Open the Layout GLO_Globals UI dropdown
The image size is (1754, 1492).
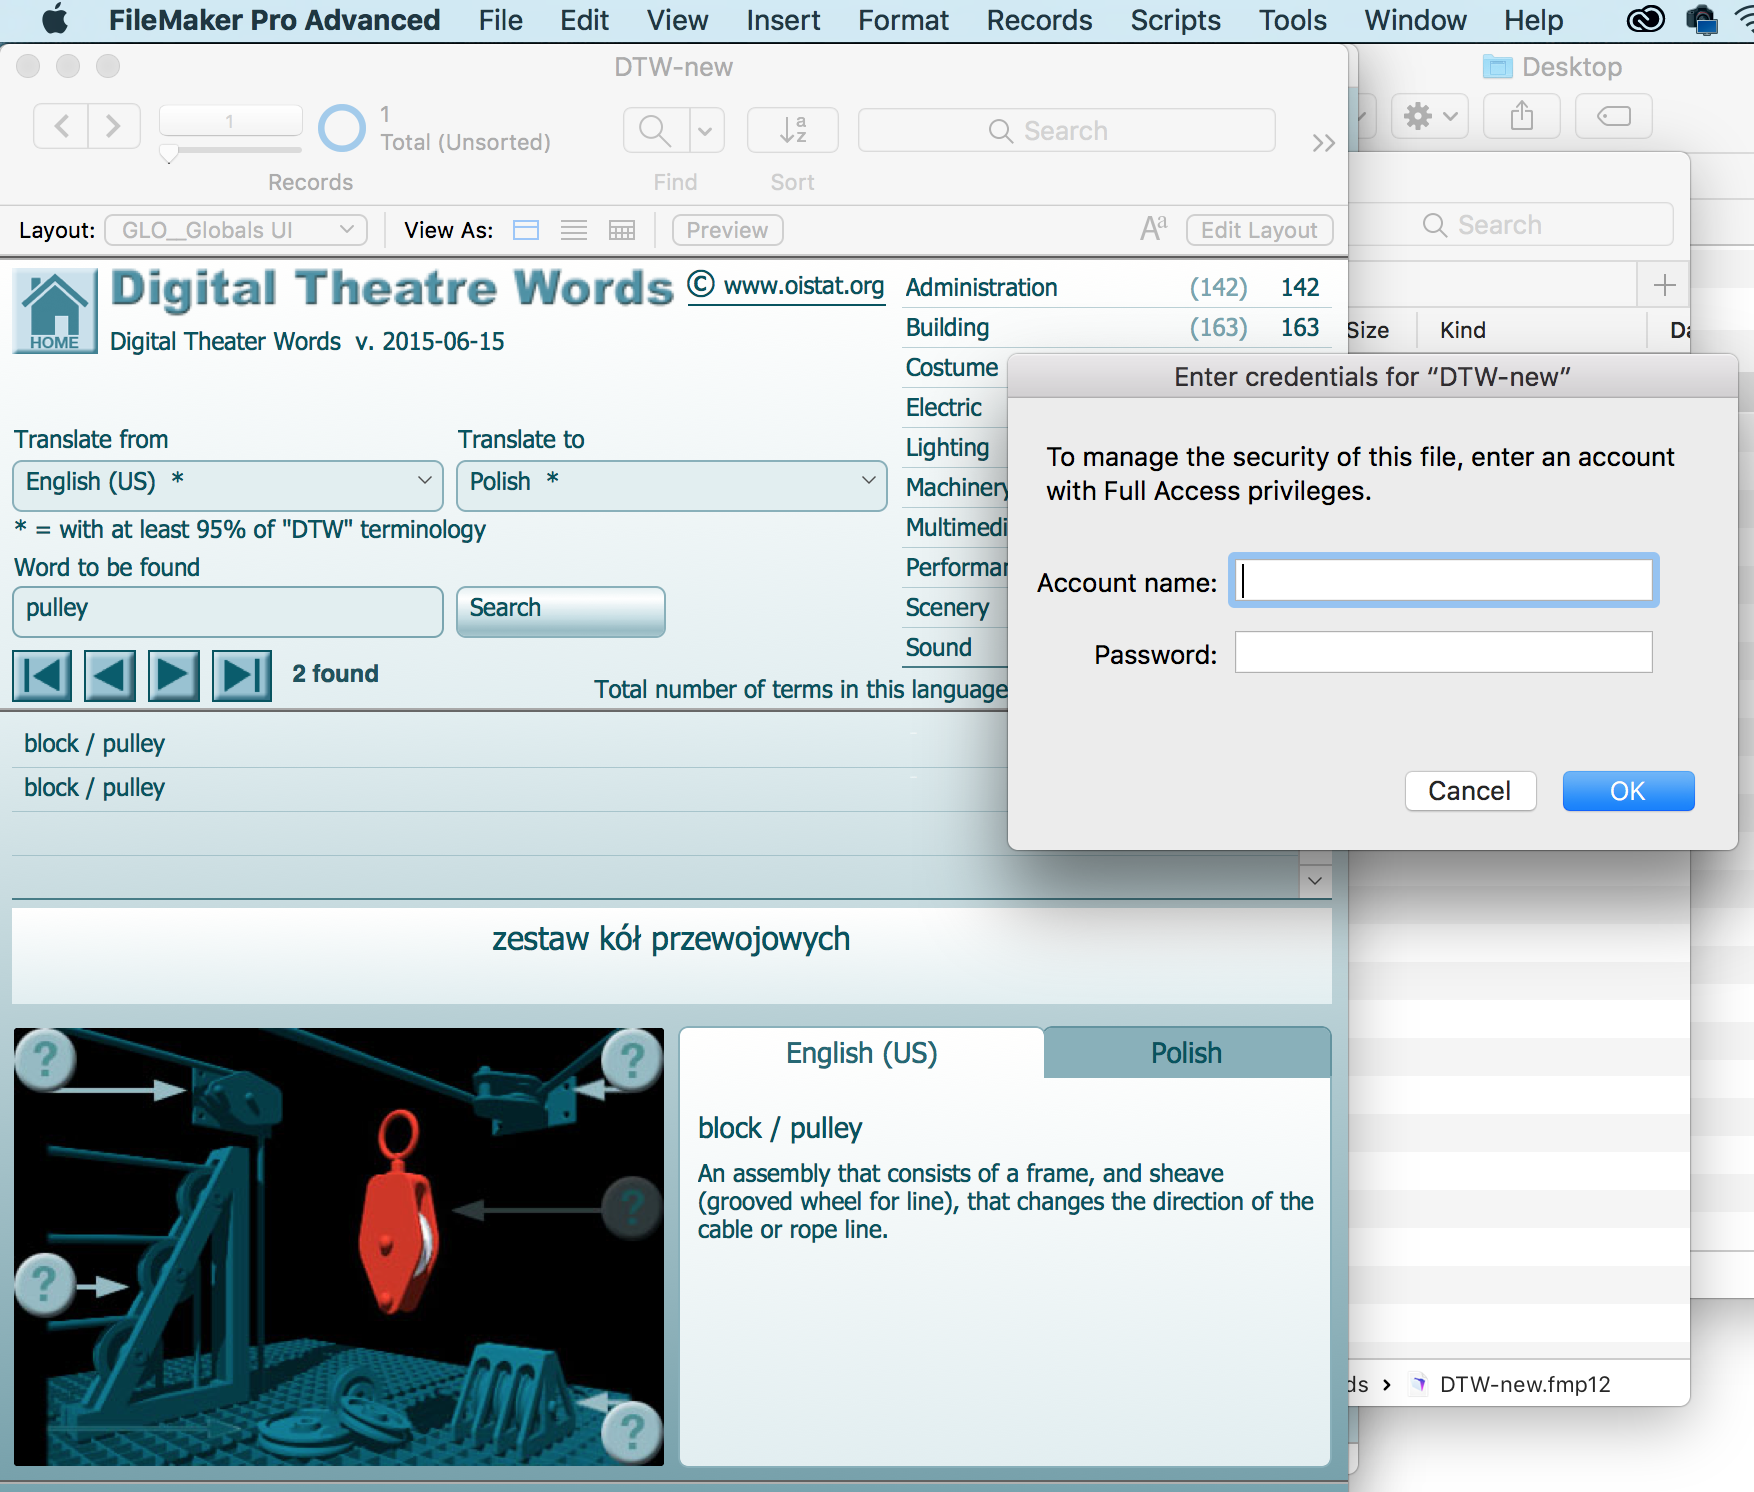point(236,230)
